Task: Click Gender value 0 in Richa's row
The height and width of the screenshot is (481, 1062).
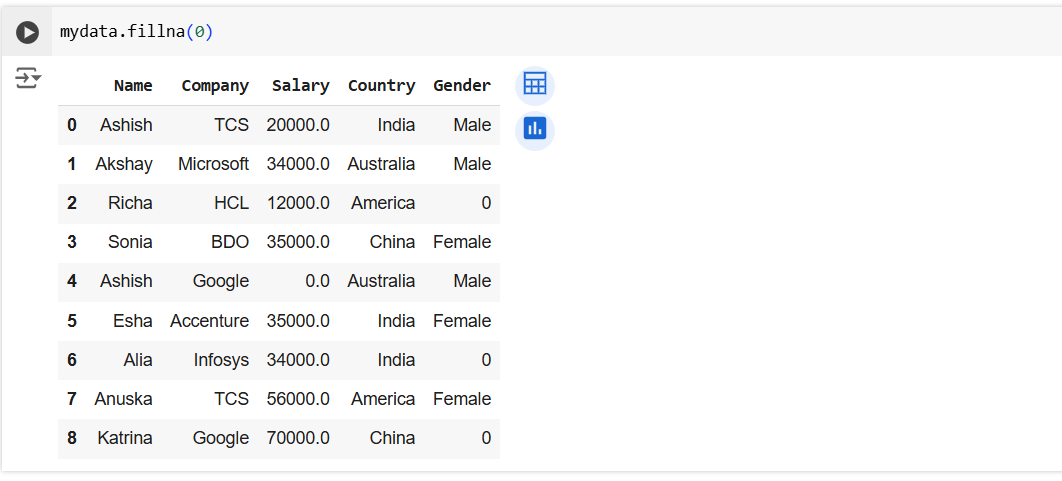Action: (486, 203)
